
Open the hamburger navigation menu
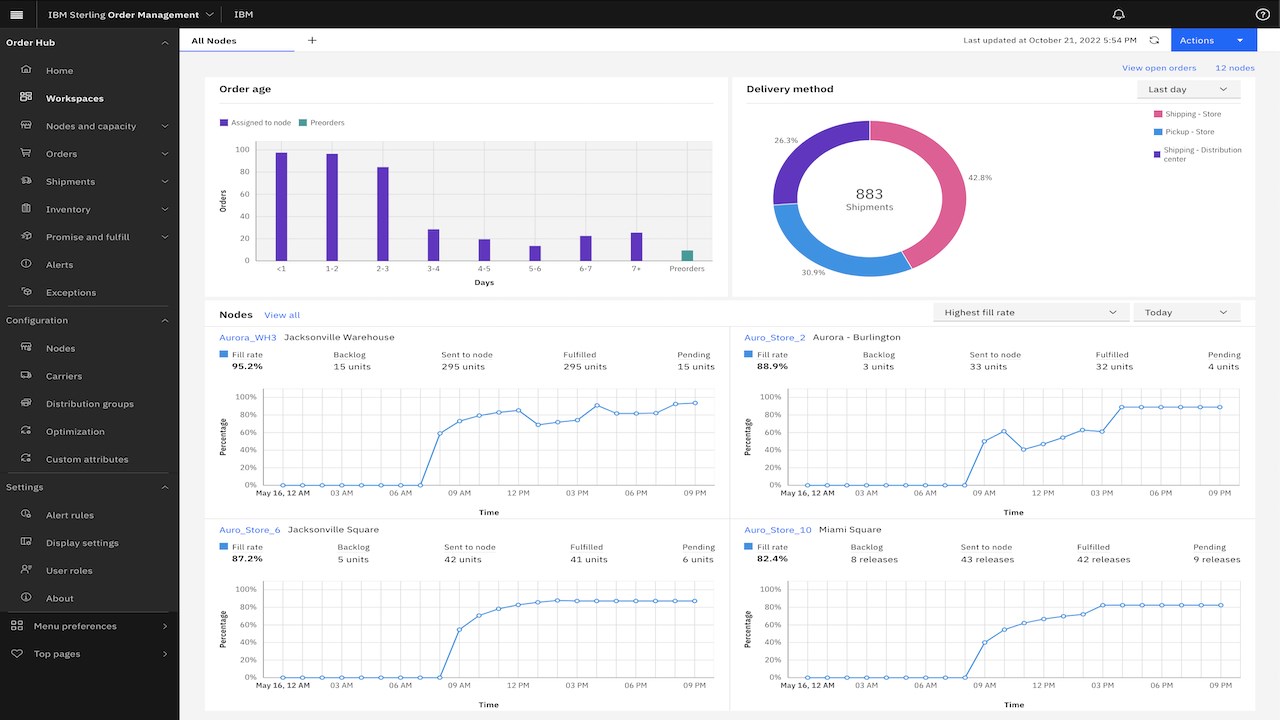pos(16,14)
